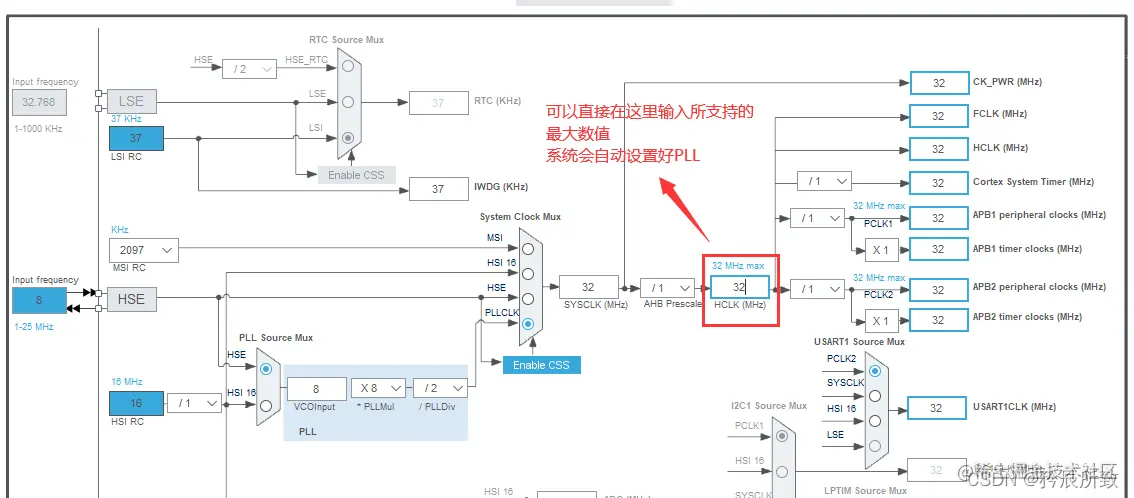Click the grey Enable CSS under RTC Mux
The image size is (1134, 498).
coord(356,175)
